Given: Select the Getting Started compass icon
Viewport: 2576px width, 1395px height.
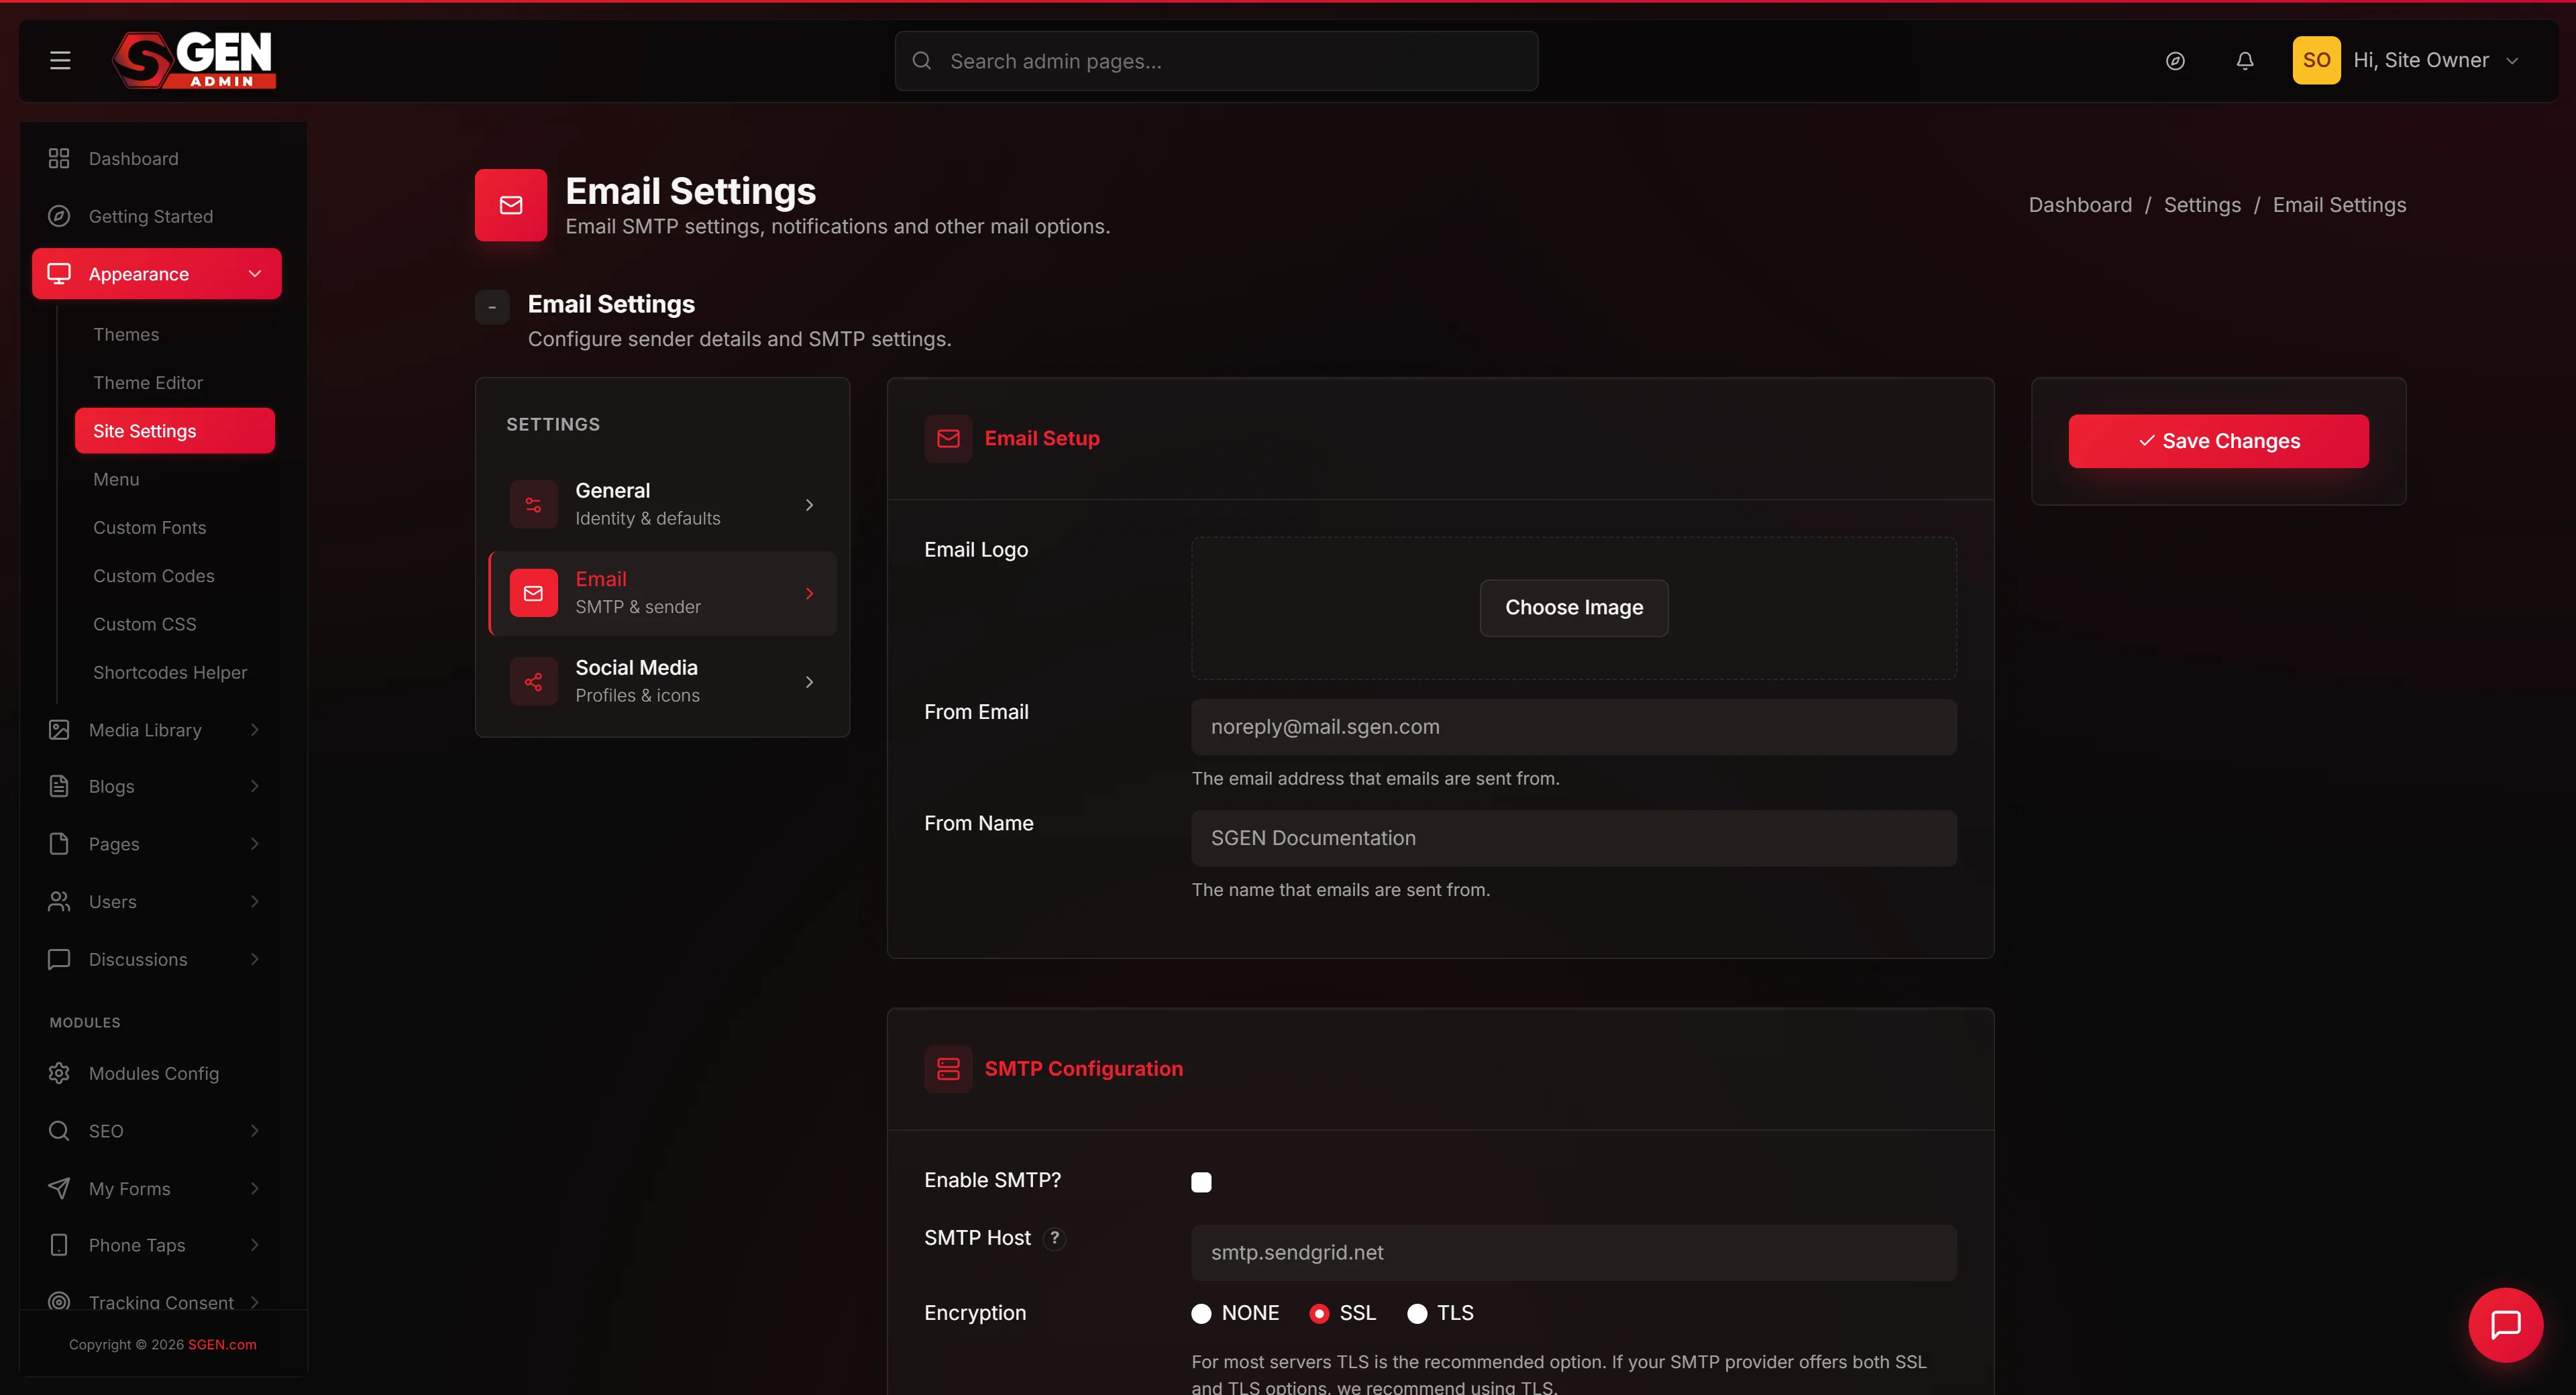Looking at the screenshot, I should (x=59, y=216).
